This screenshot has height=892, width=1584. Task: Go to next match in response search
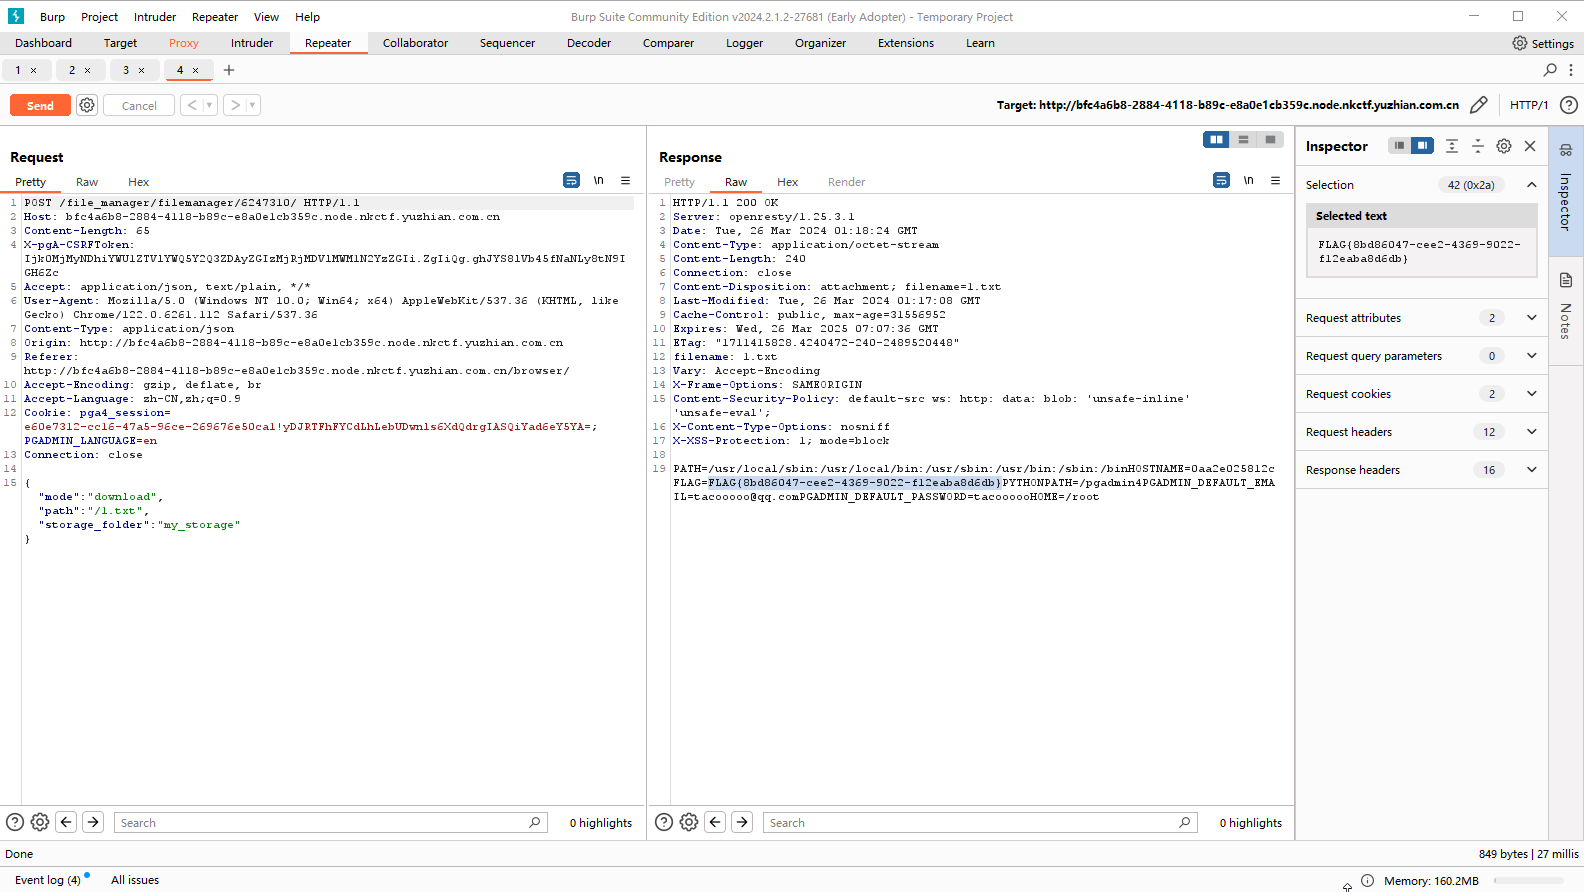click(742, 822)
